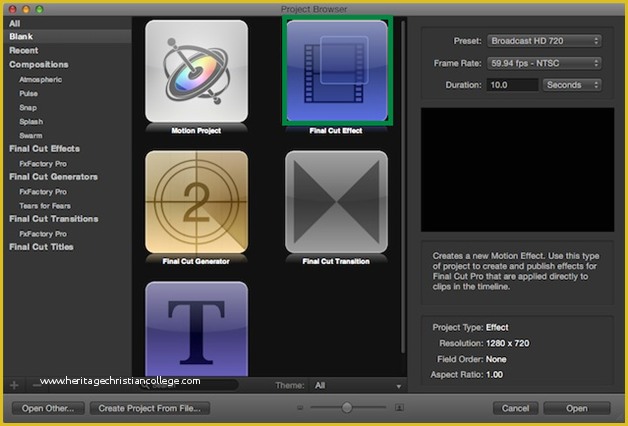Select the Final Cut Title template

coord(196,329)
